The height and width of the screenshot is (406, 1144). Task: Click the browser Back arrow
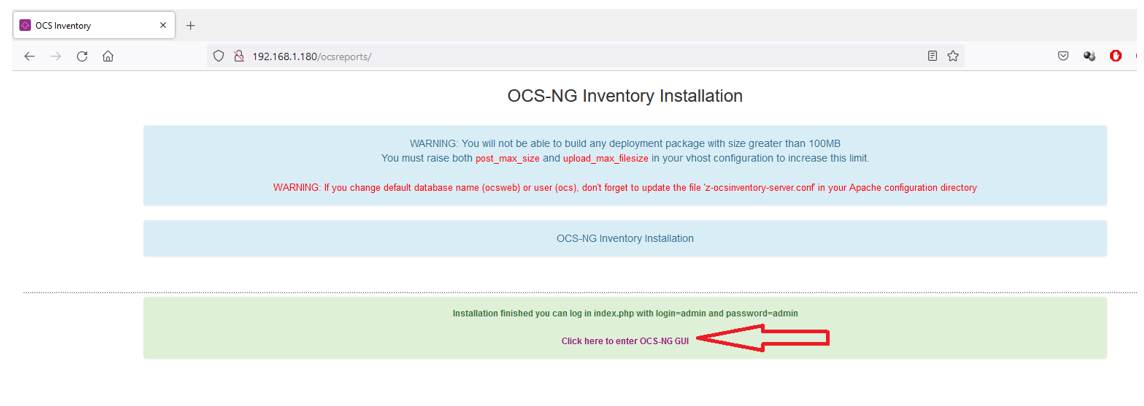pos(29,56)
